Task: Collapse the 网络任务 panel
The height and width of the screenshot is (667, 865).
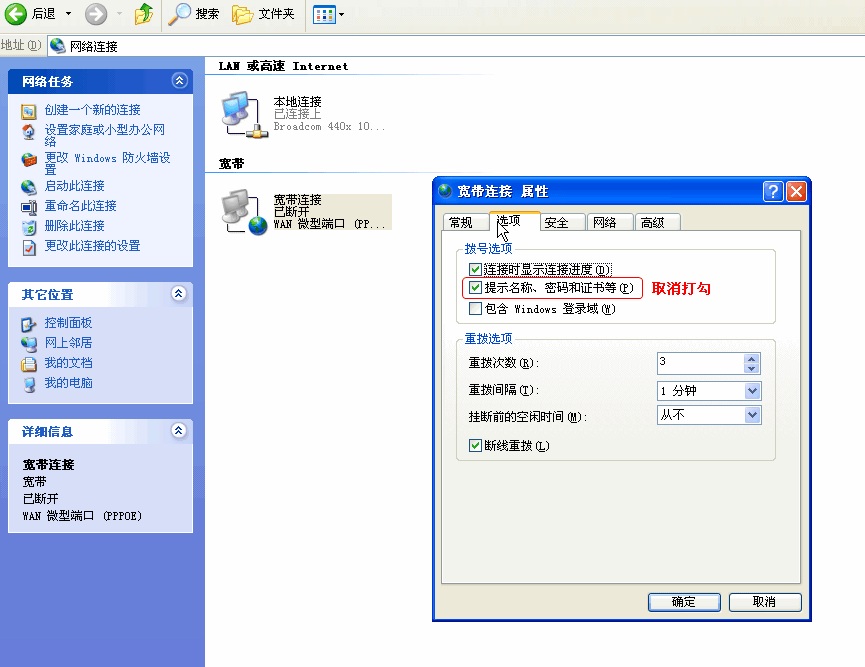Action: pos(180,81)
